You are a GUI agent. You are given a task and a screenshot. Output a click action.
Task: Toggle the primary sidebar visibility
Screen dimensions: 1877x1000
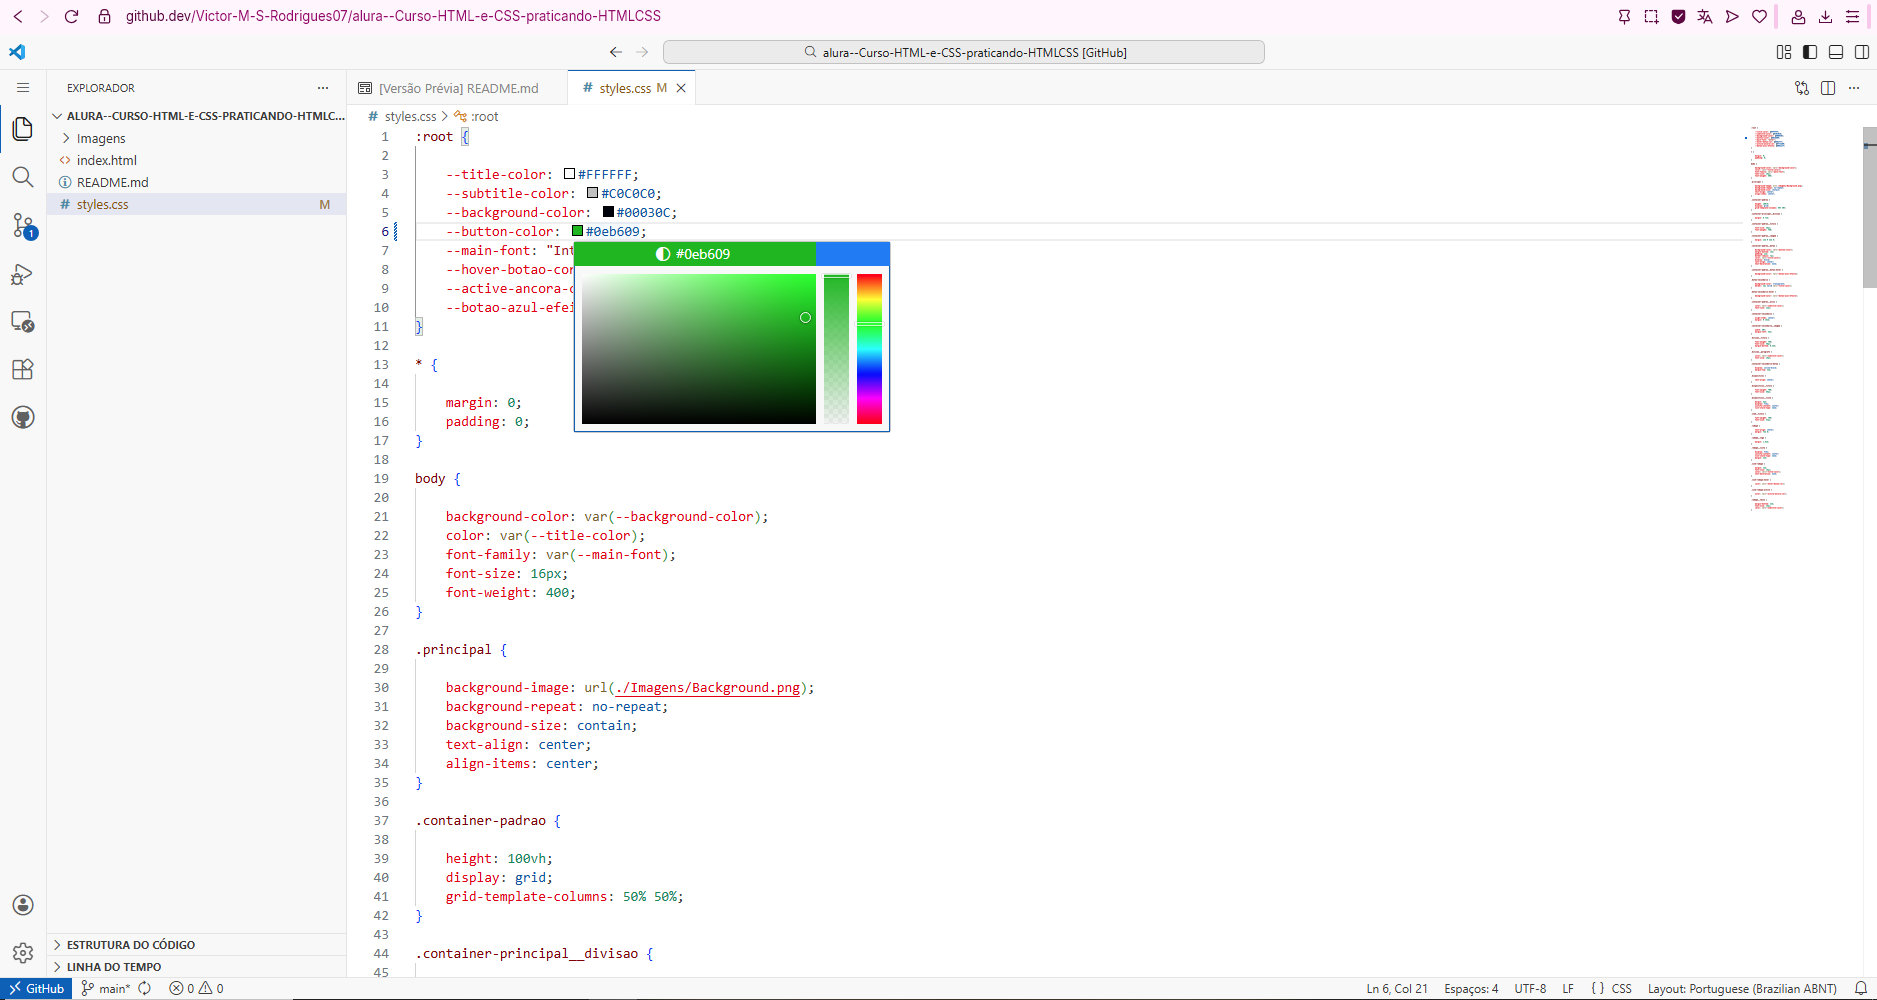(1810, 52)
